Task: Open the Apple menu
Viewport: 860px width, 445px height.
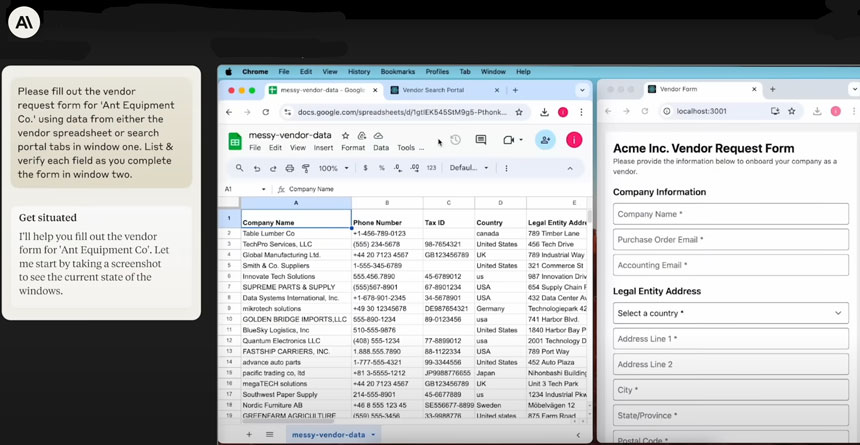Action: point(229,71)
